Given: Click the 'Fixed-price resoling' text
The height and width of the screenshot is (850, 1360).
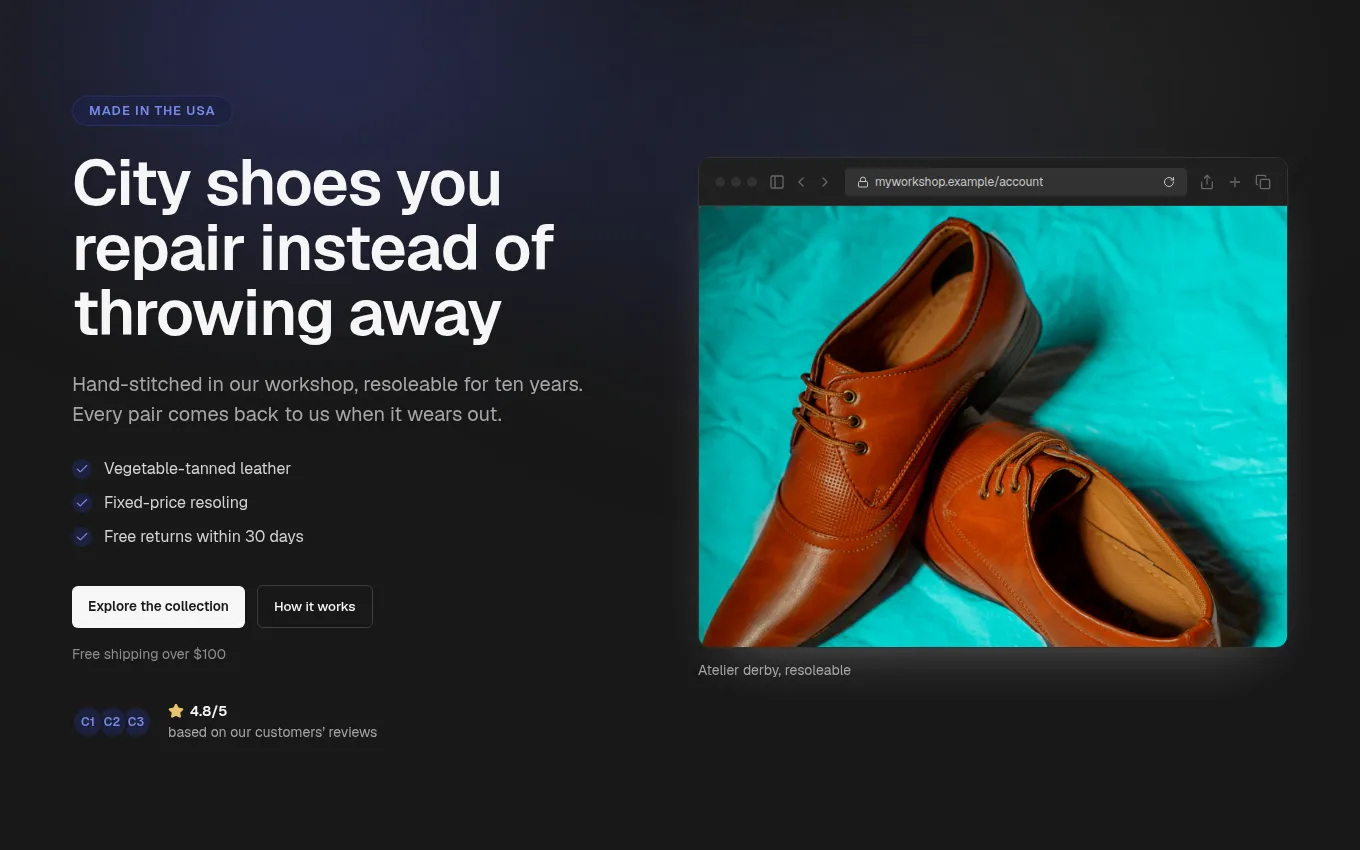Looking at the screenshot, I should click(176, 503).
